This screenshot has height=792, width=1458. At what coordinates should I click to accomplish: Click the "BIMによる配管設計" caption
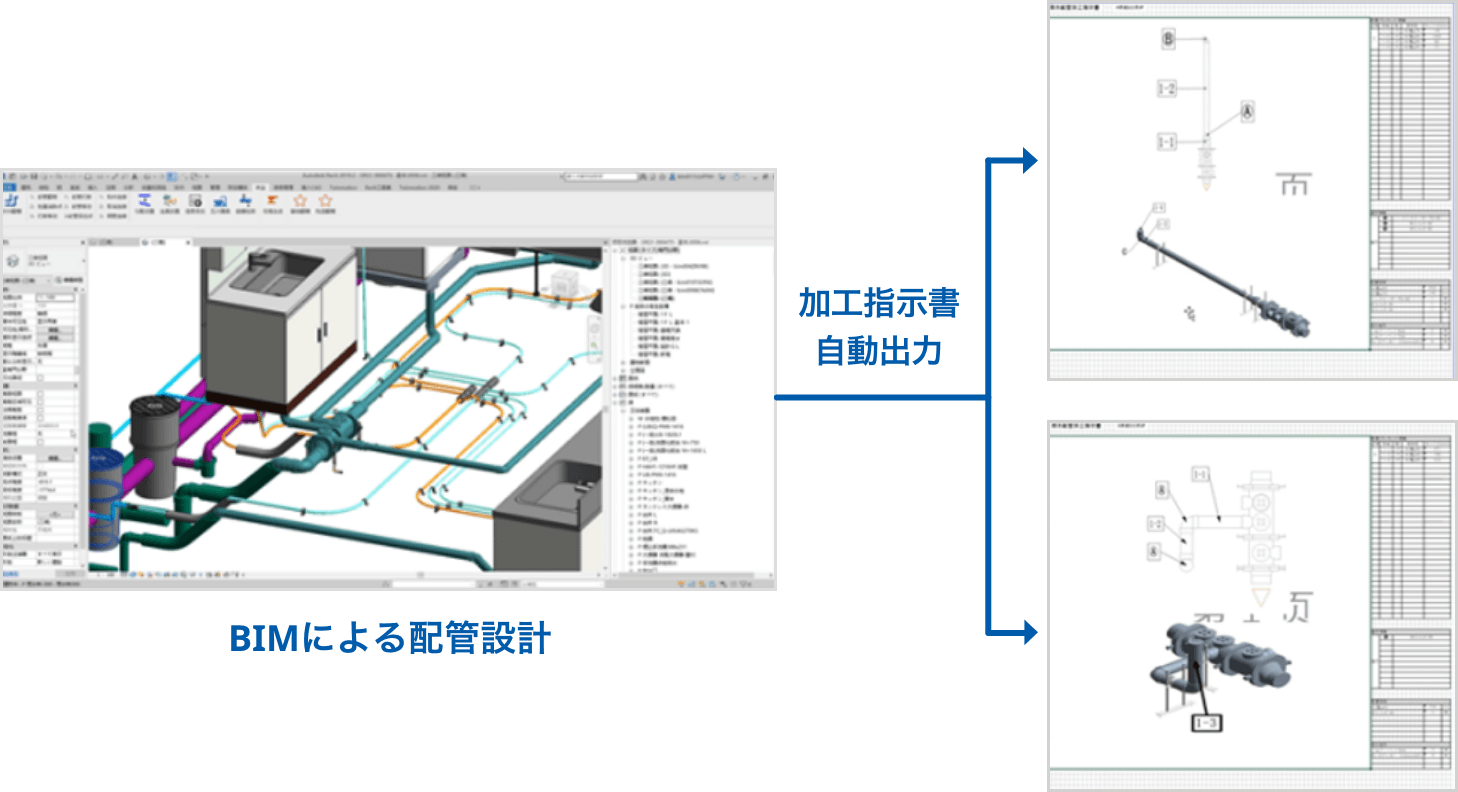(x=390, y=638)
